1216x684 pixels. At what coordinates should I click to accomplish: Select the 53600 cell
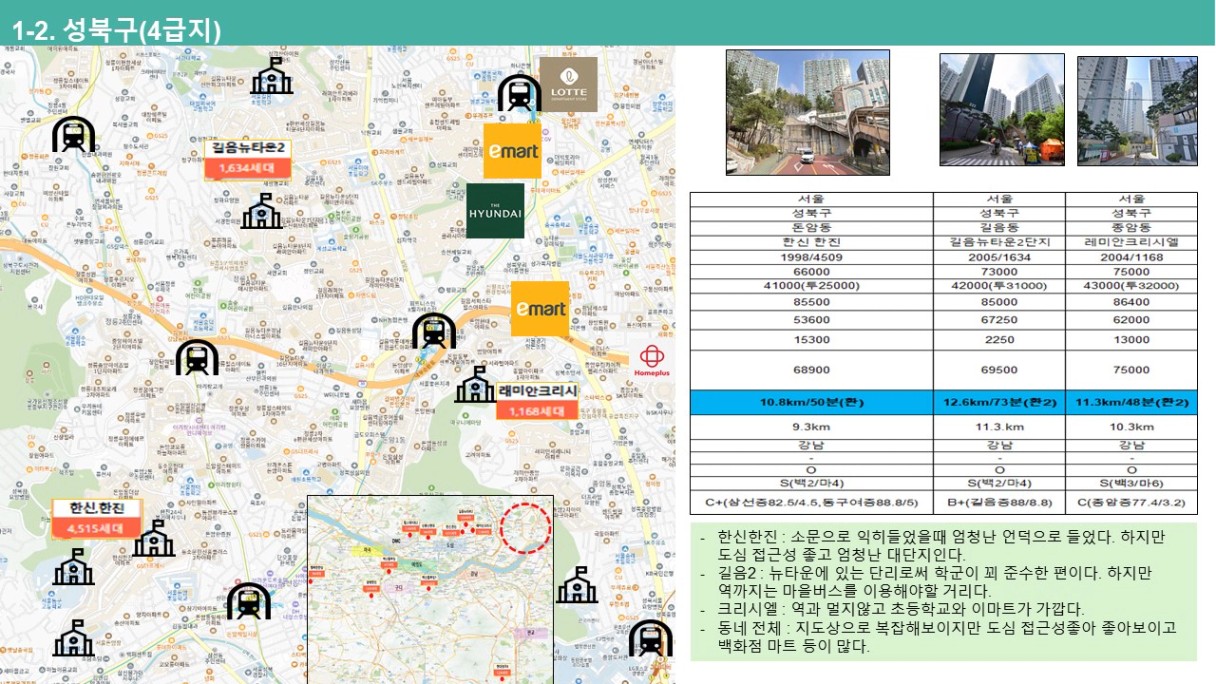tap(811, 320)
